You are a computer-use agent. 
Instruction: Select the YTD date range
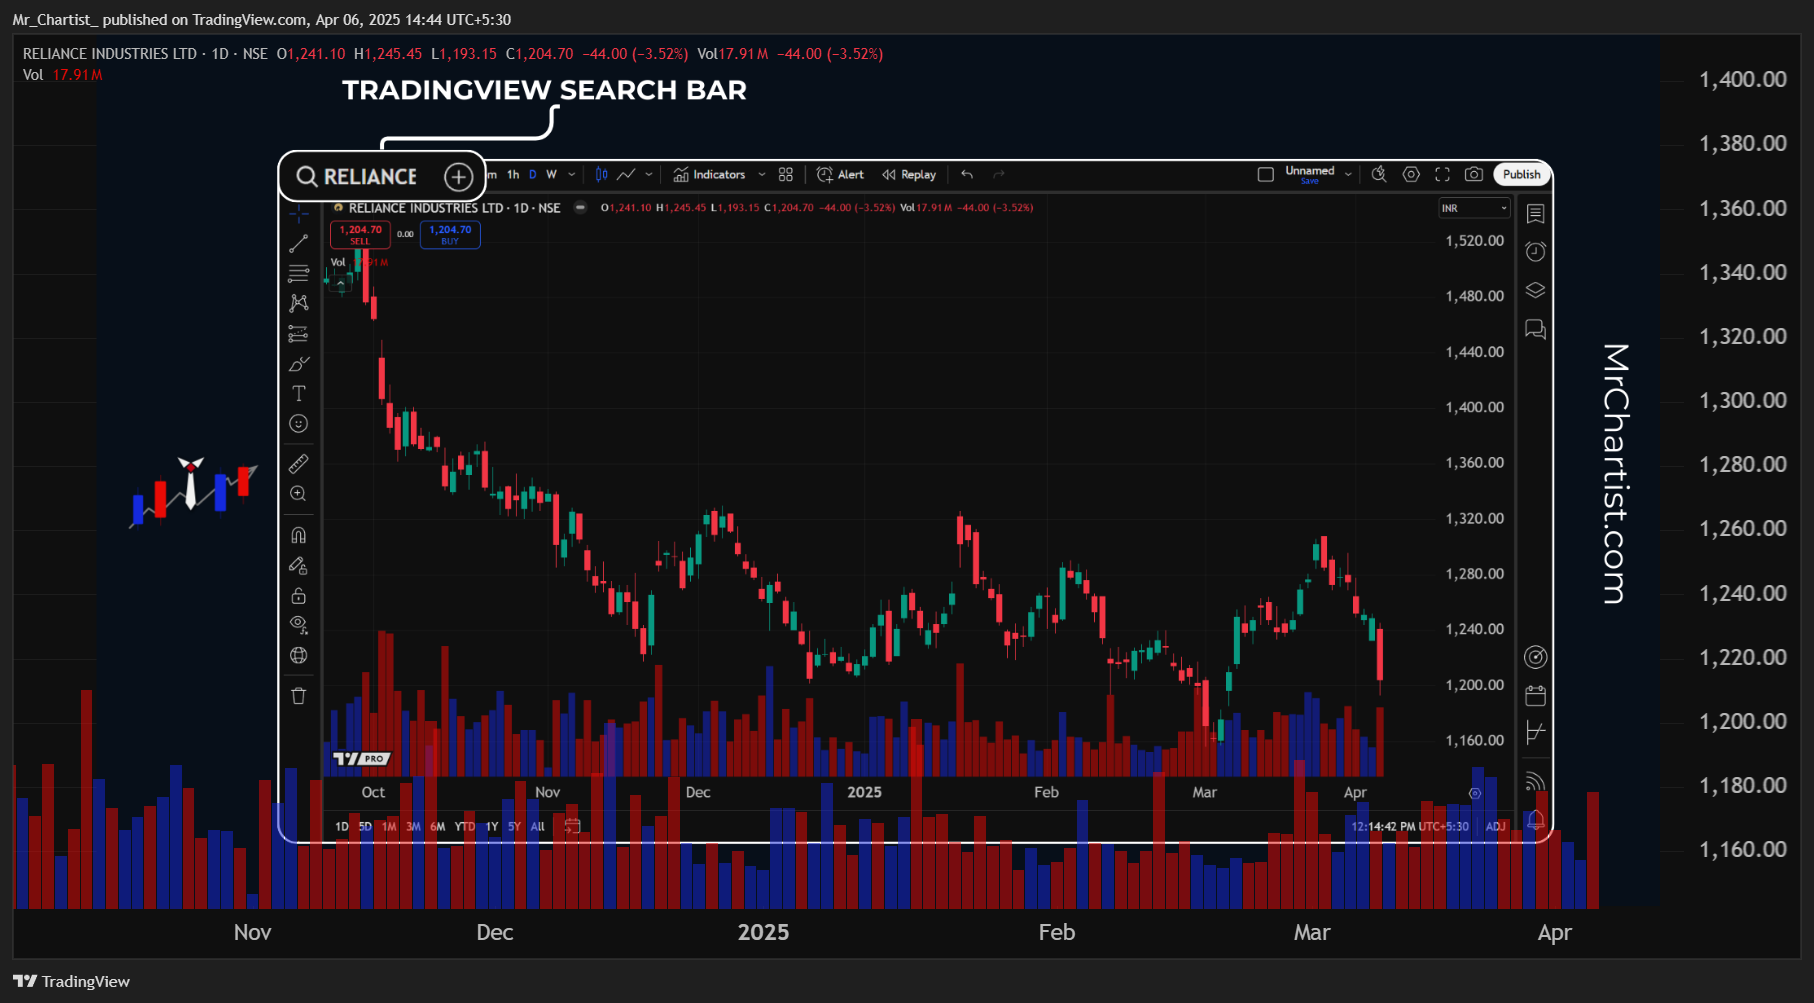(x=465, y=827)
